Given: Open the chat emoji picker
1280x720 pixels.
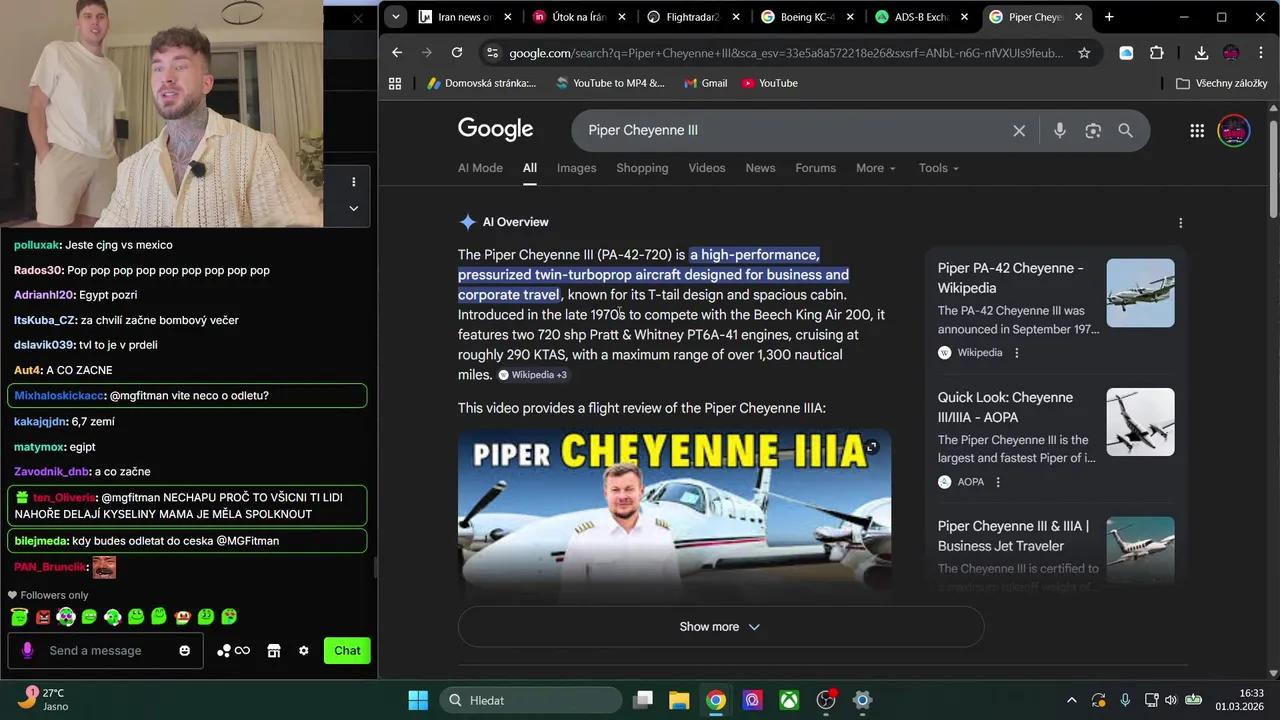Looking at the screenshot, I should (x=184, y=651).
